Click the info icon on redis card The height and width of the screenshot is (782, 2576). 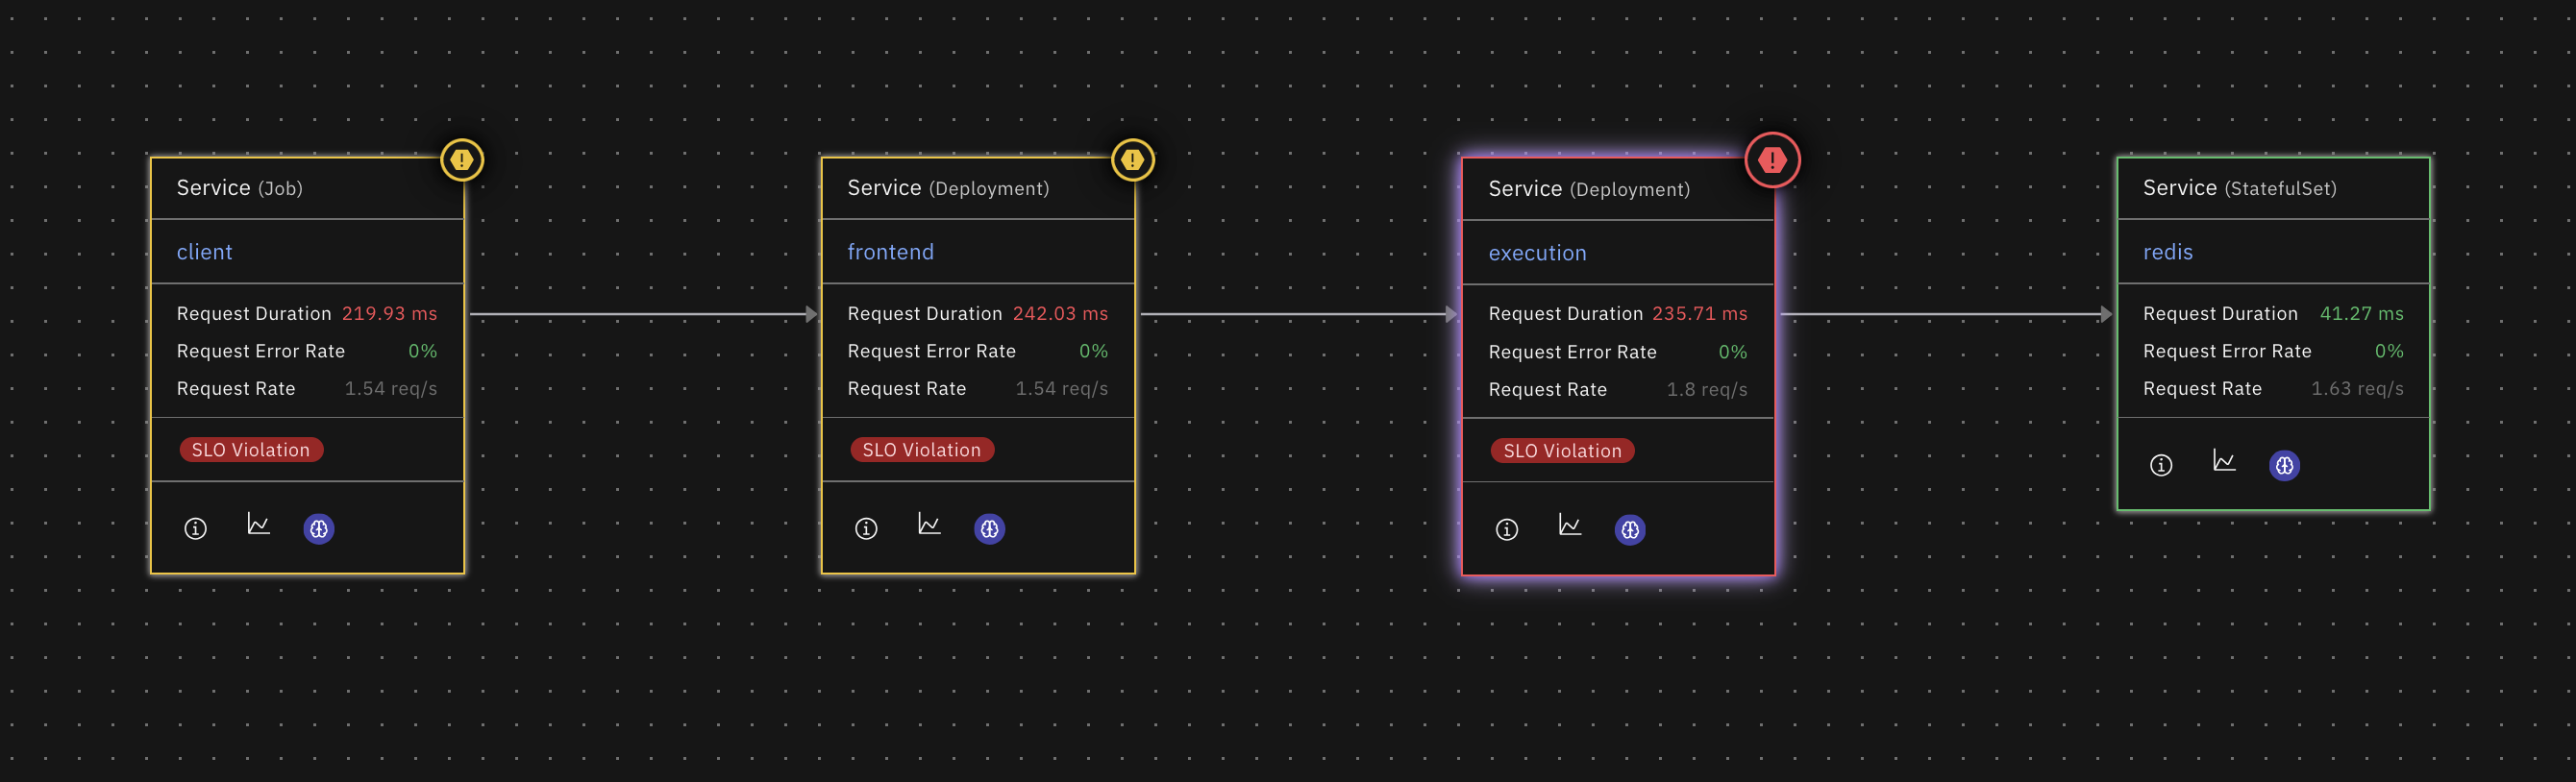click(2161, 465)
